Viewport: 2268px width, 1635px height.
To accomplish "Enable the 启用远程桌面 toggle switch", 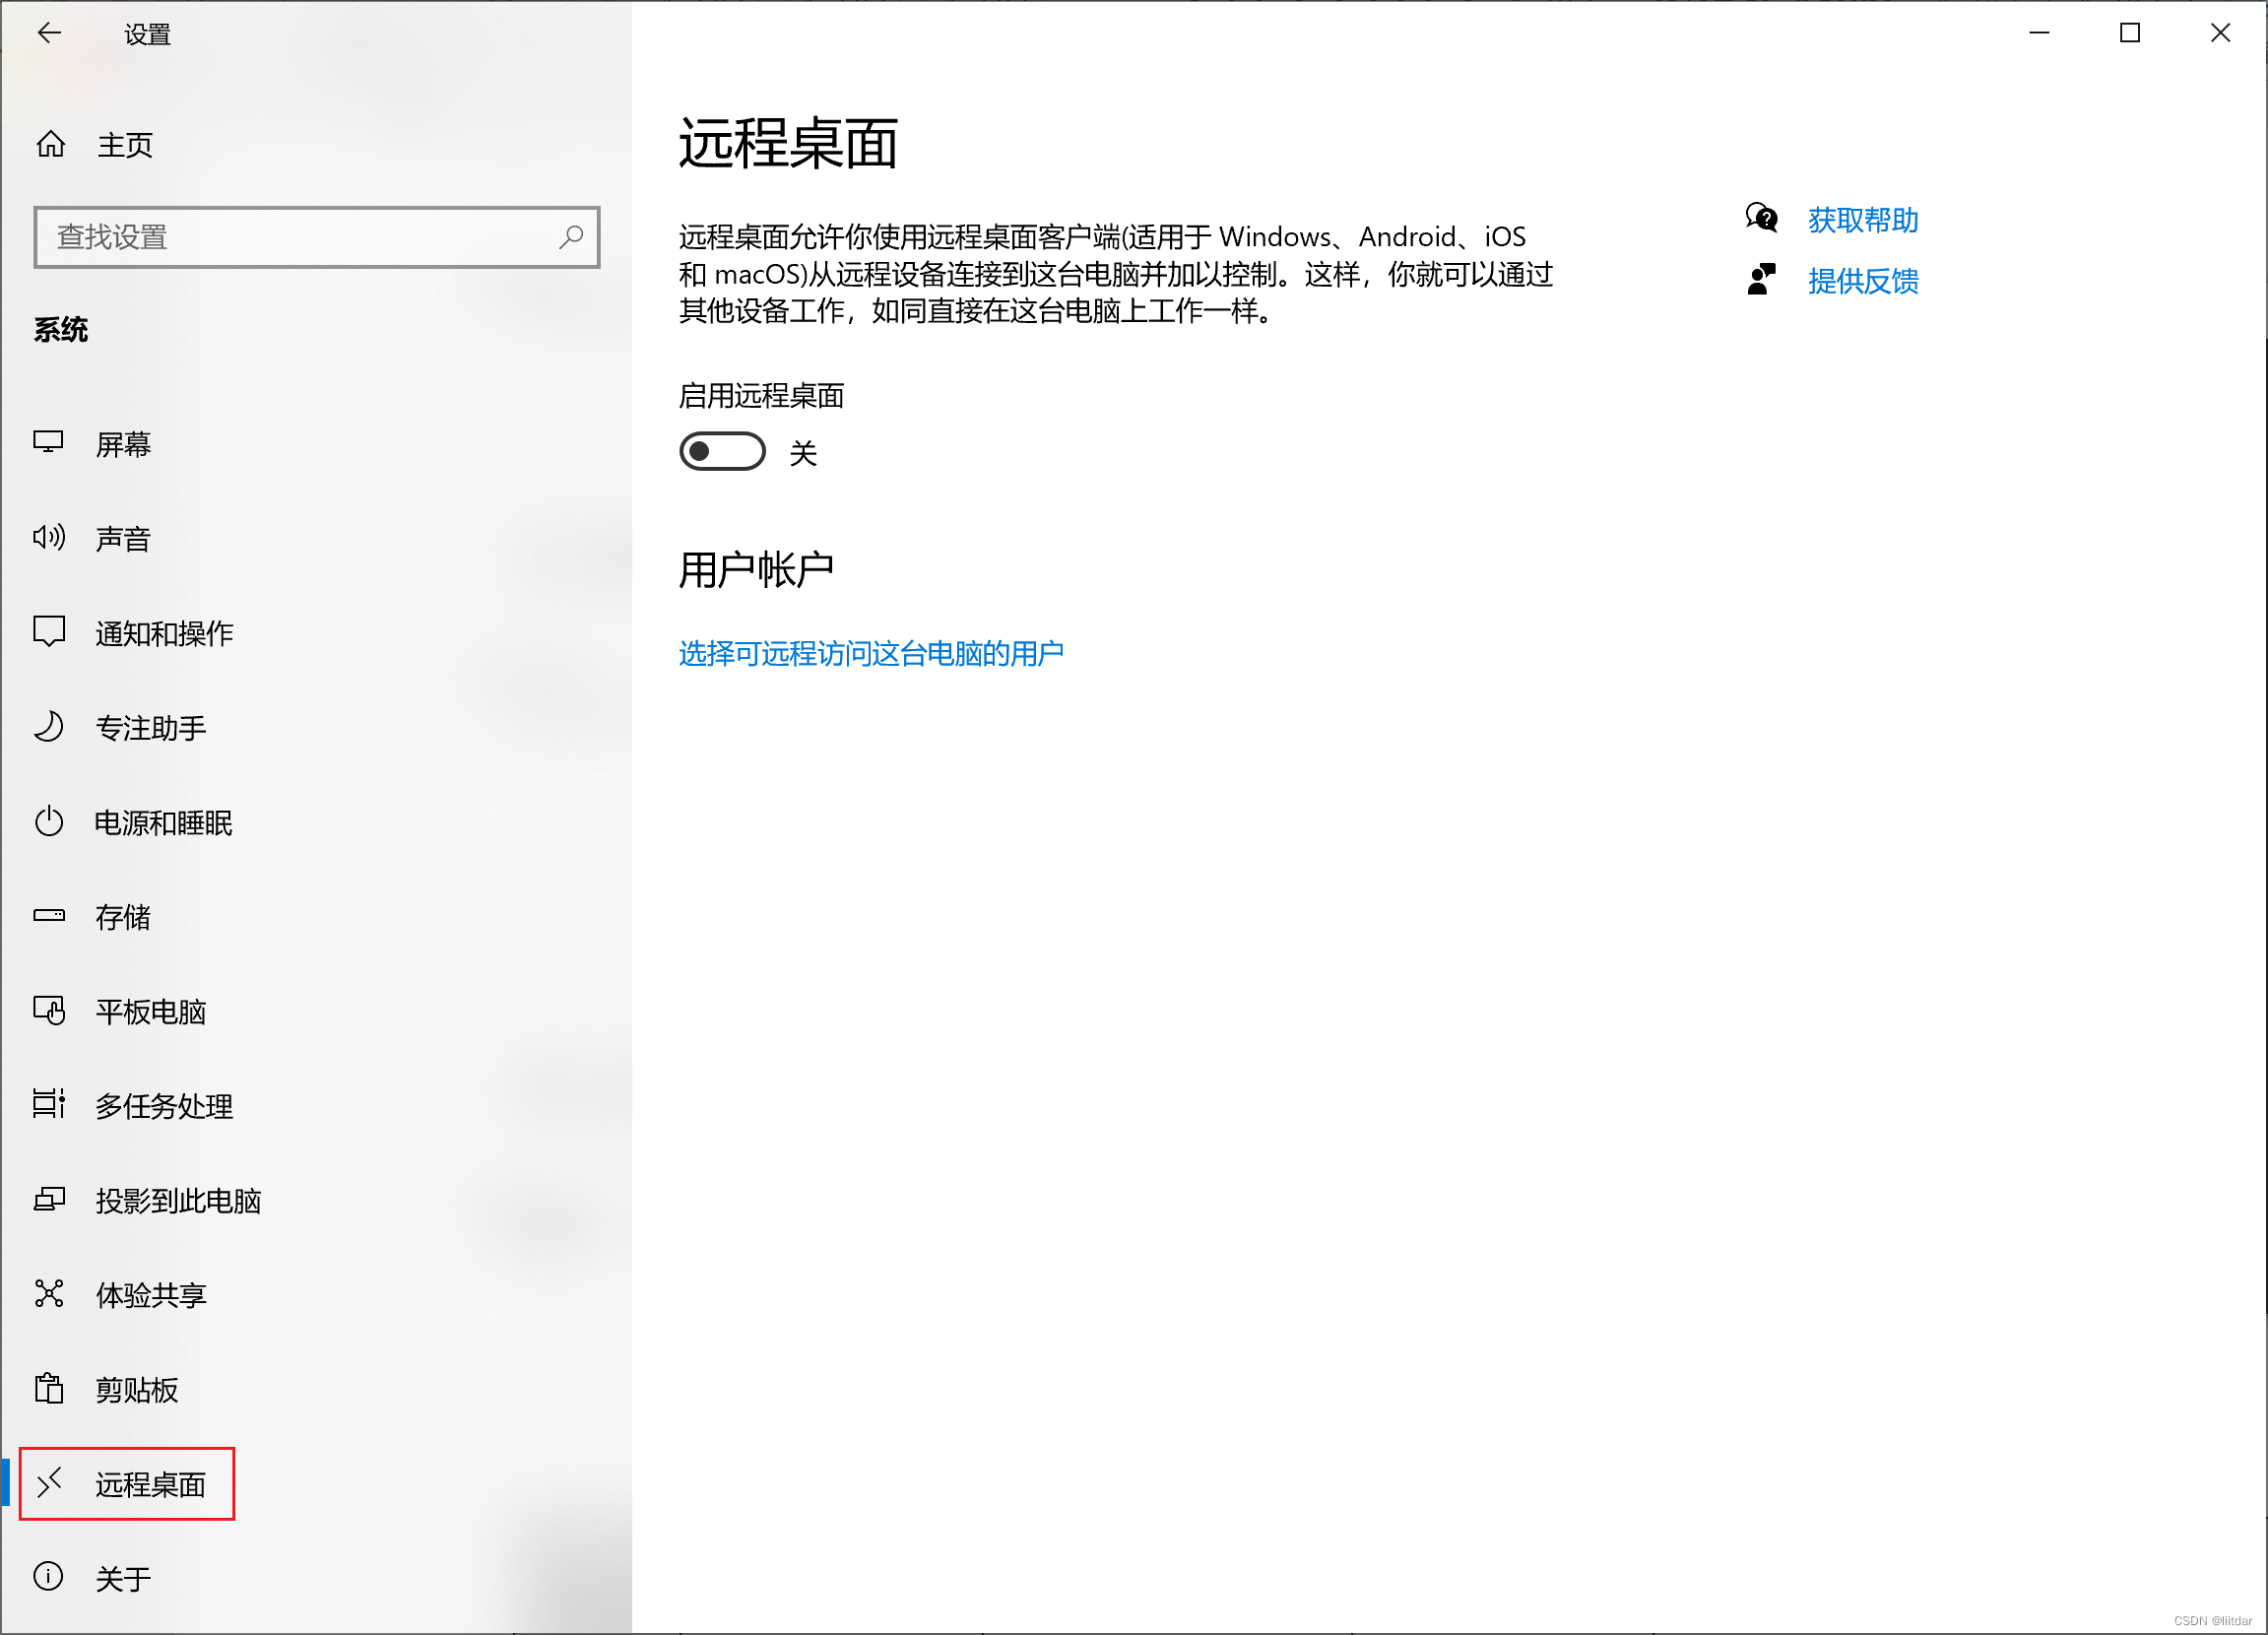I will 722,452.
